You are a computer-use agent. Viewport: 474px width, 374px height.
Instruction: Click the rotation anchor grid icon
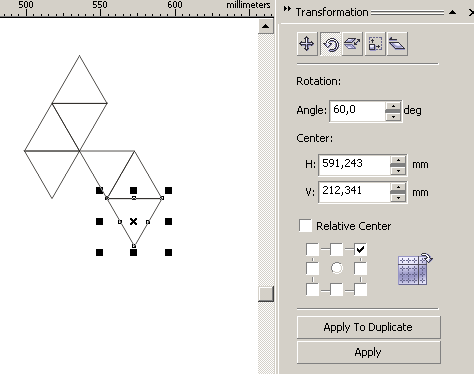coord(415,269)
